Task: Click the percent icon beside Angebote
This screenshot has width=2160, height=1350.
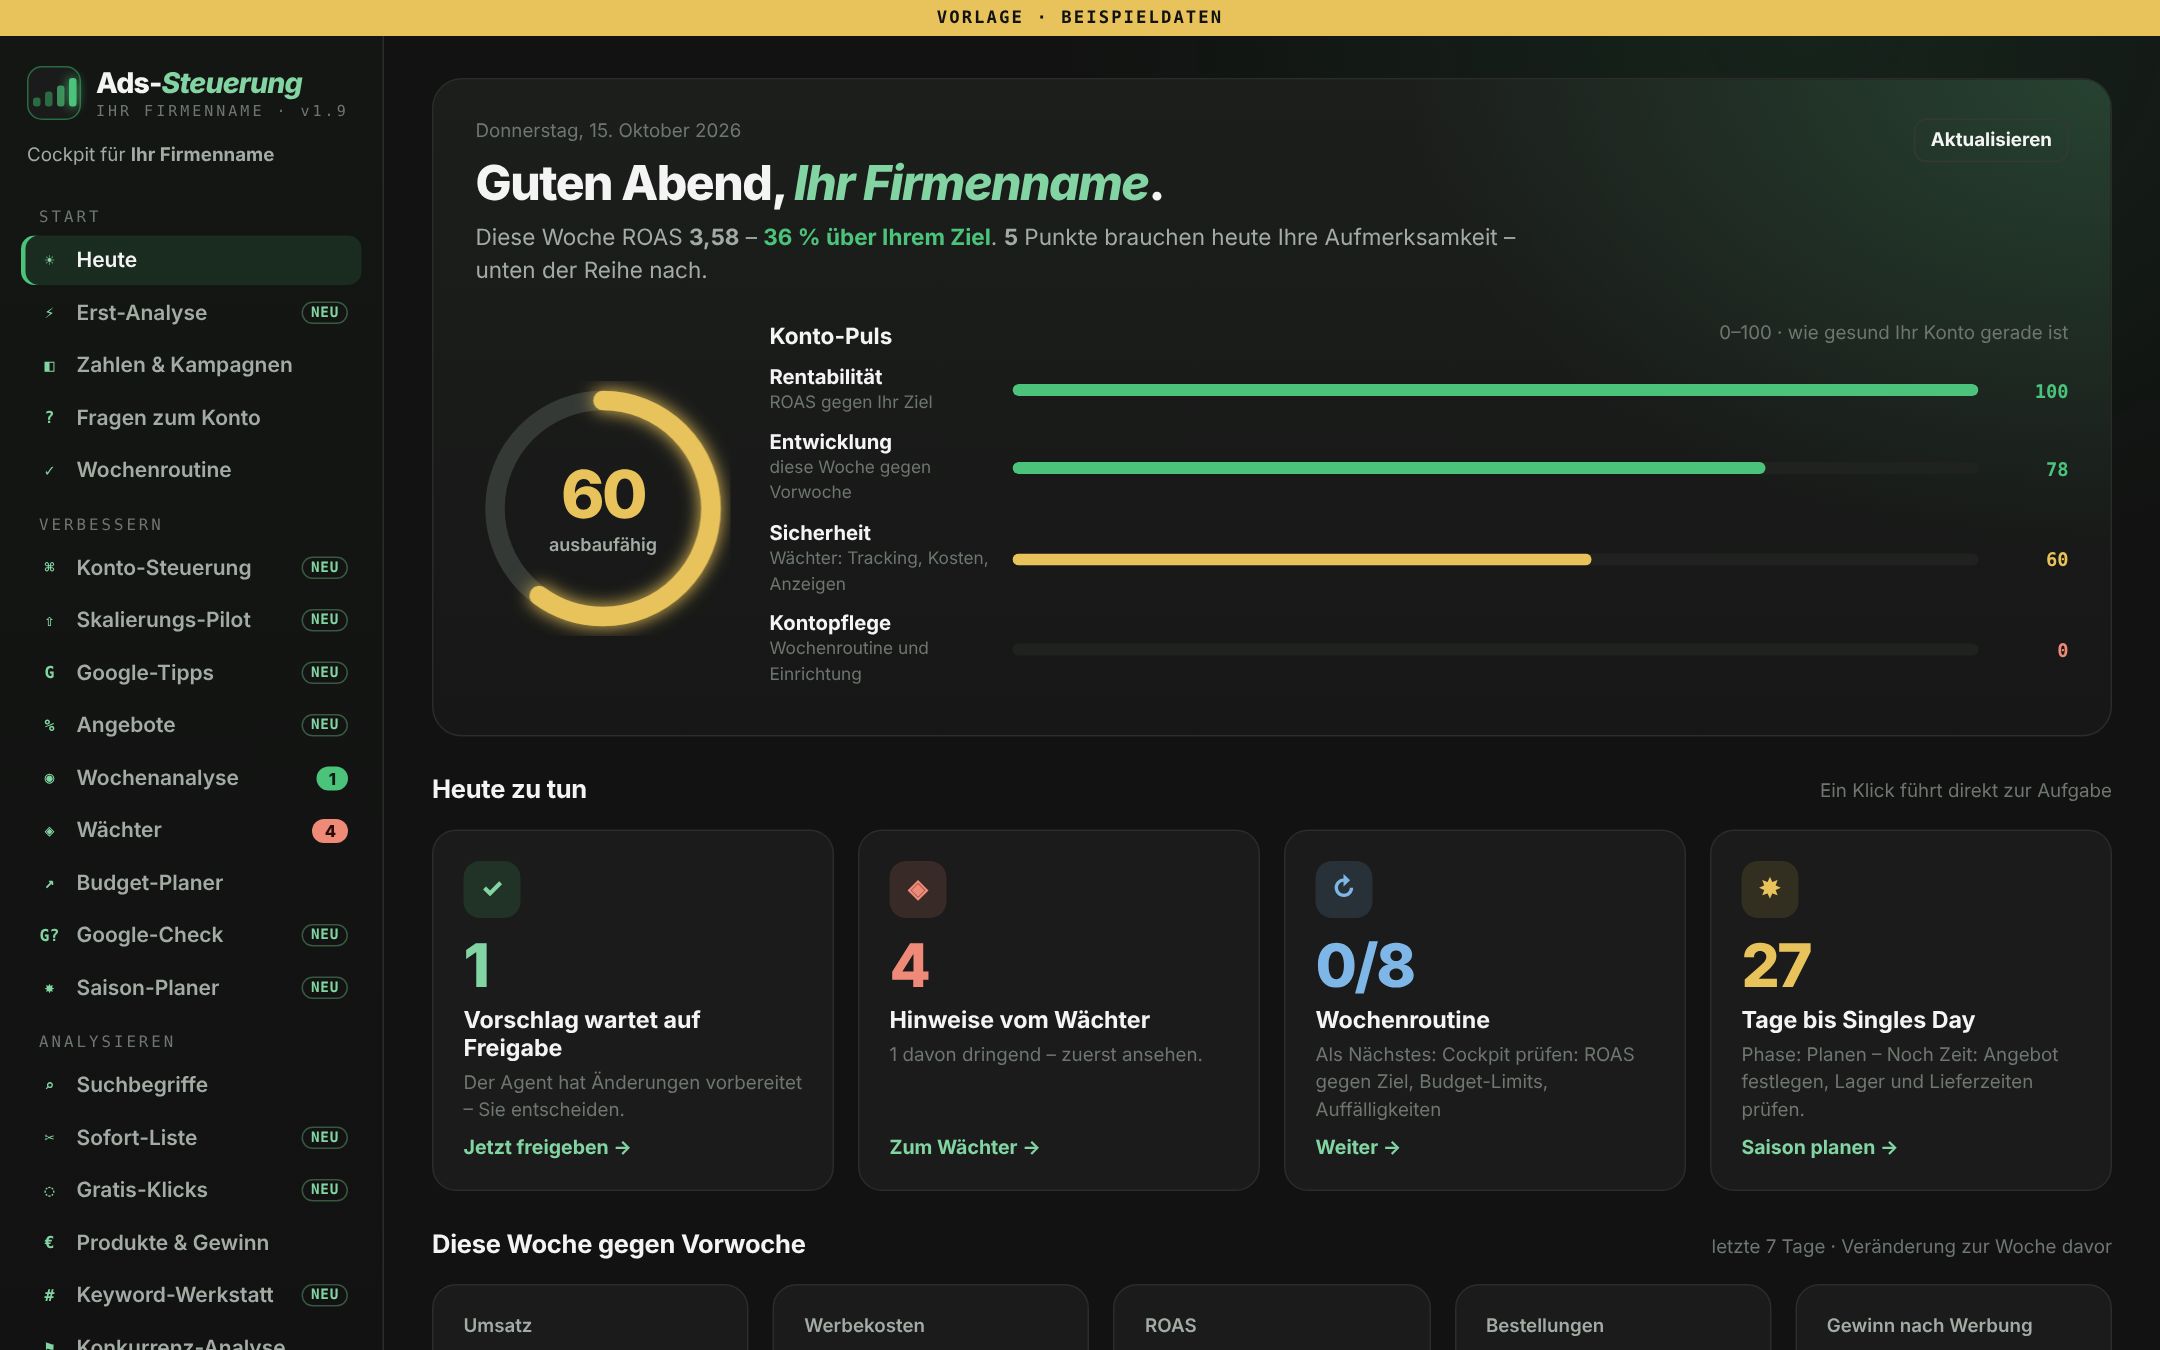Action: [x=49, y=725]
